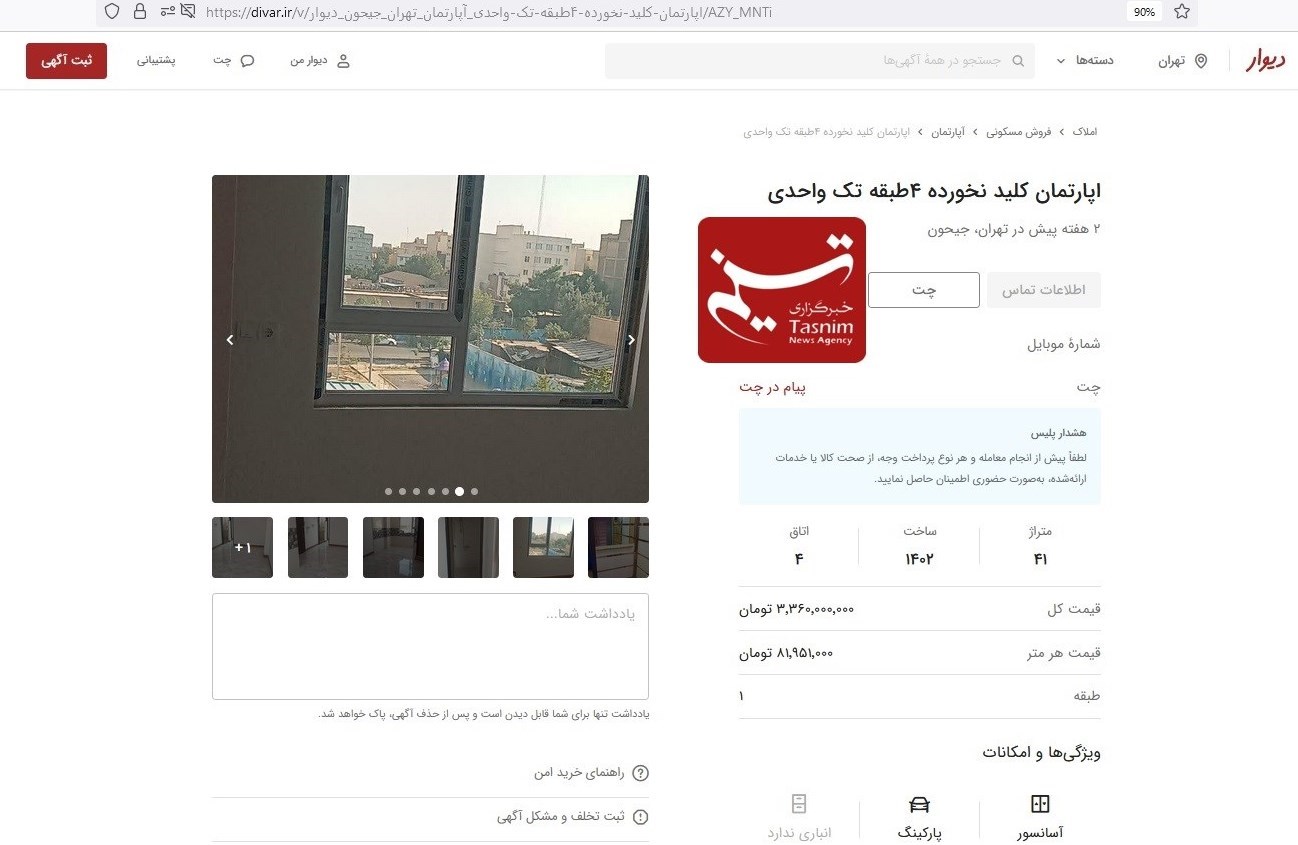This screenshot has width=1298, height=845.
Task: Click the اطلاعات تماس contact button
Action: coord(1044,290)
